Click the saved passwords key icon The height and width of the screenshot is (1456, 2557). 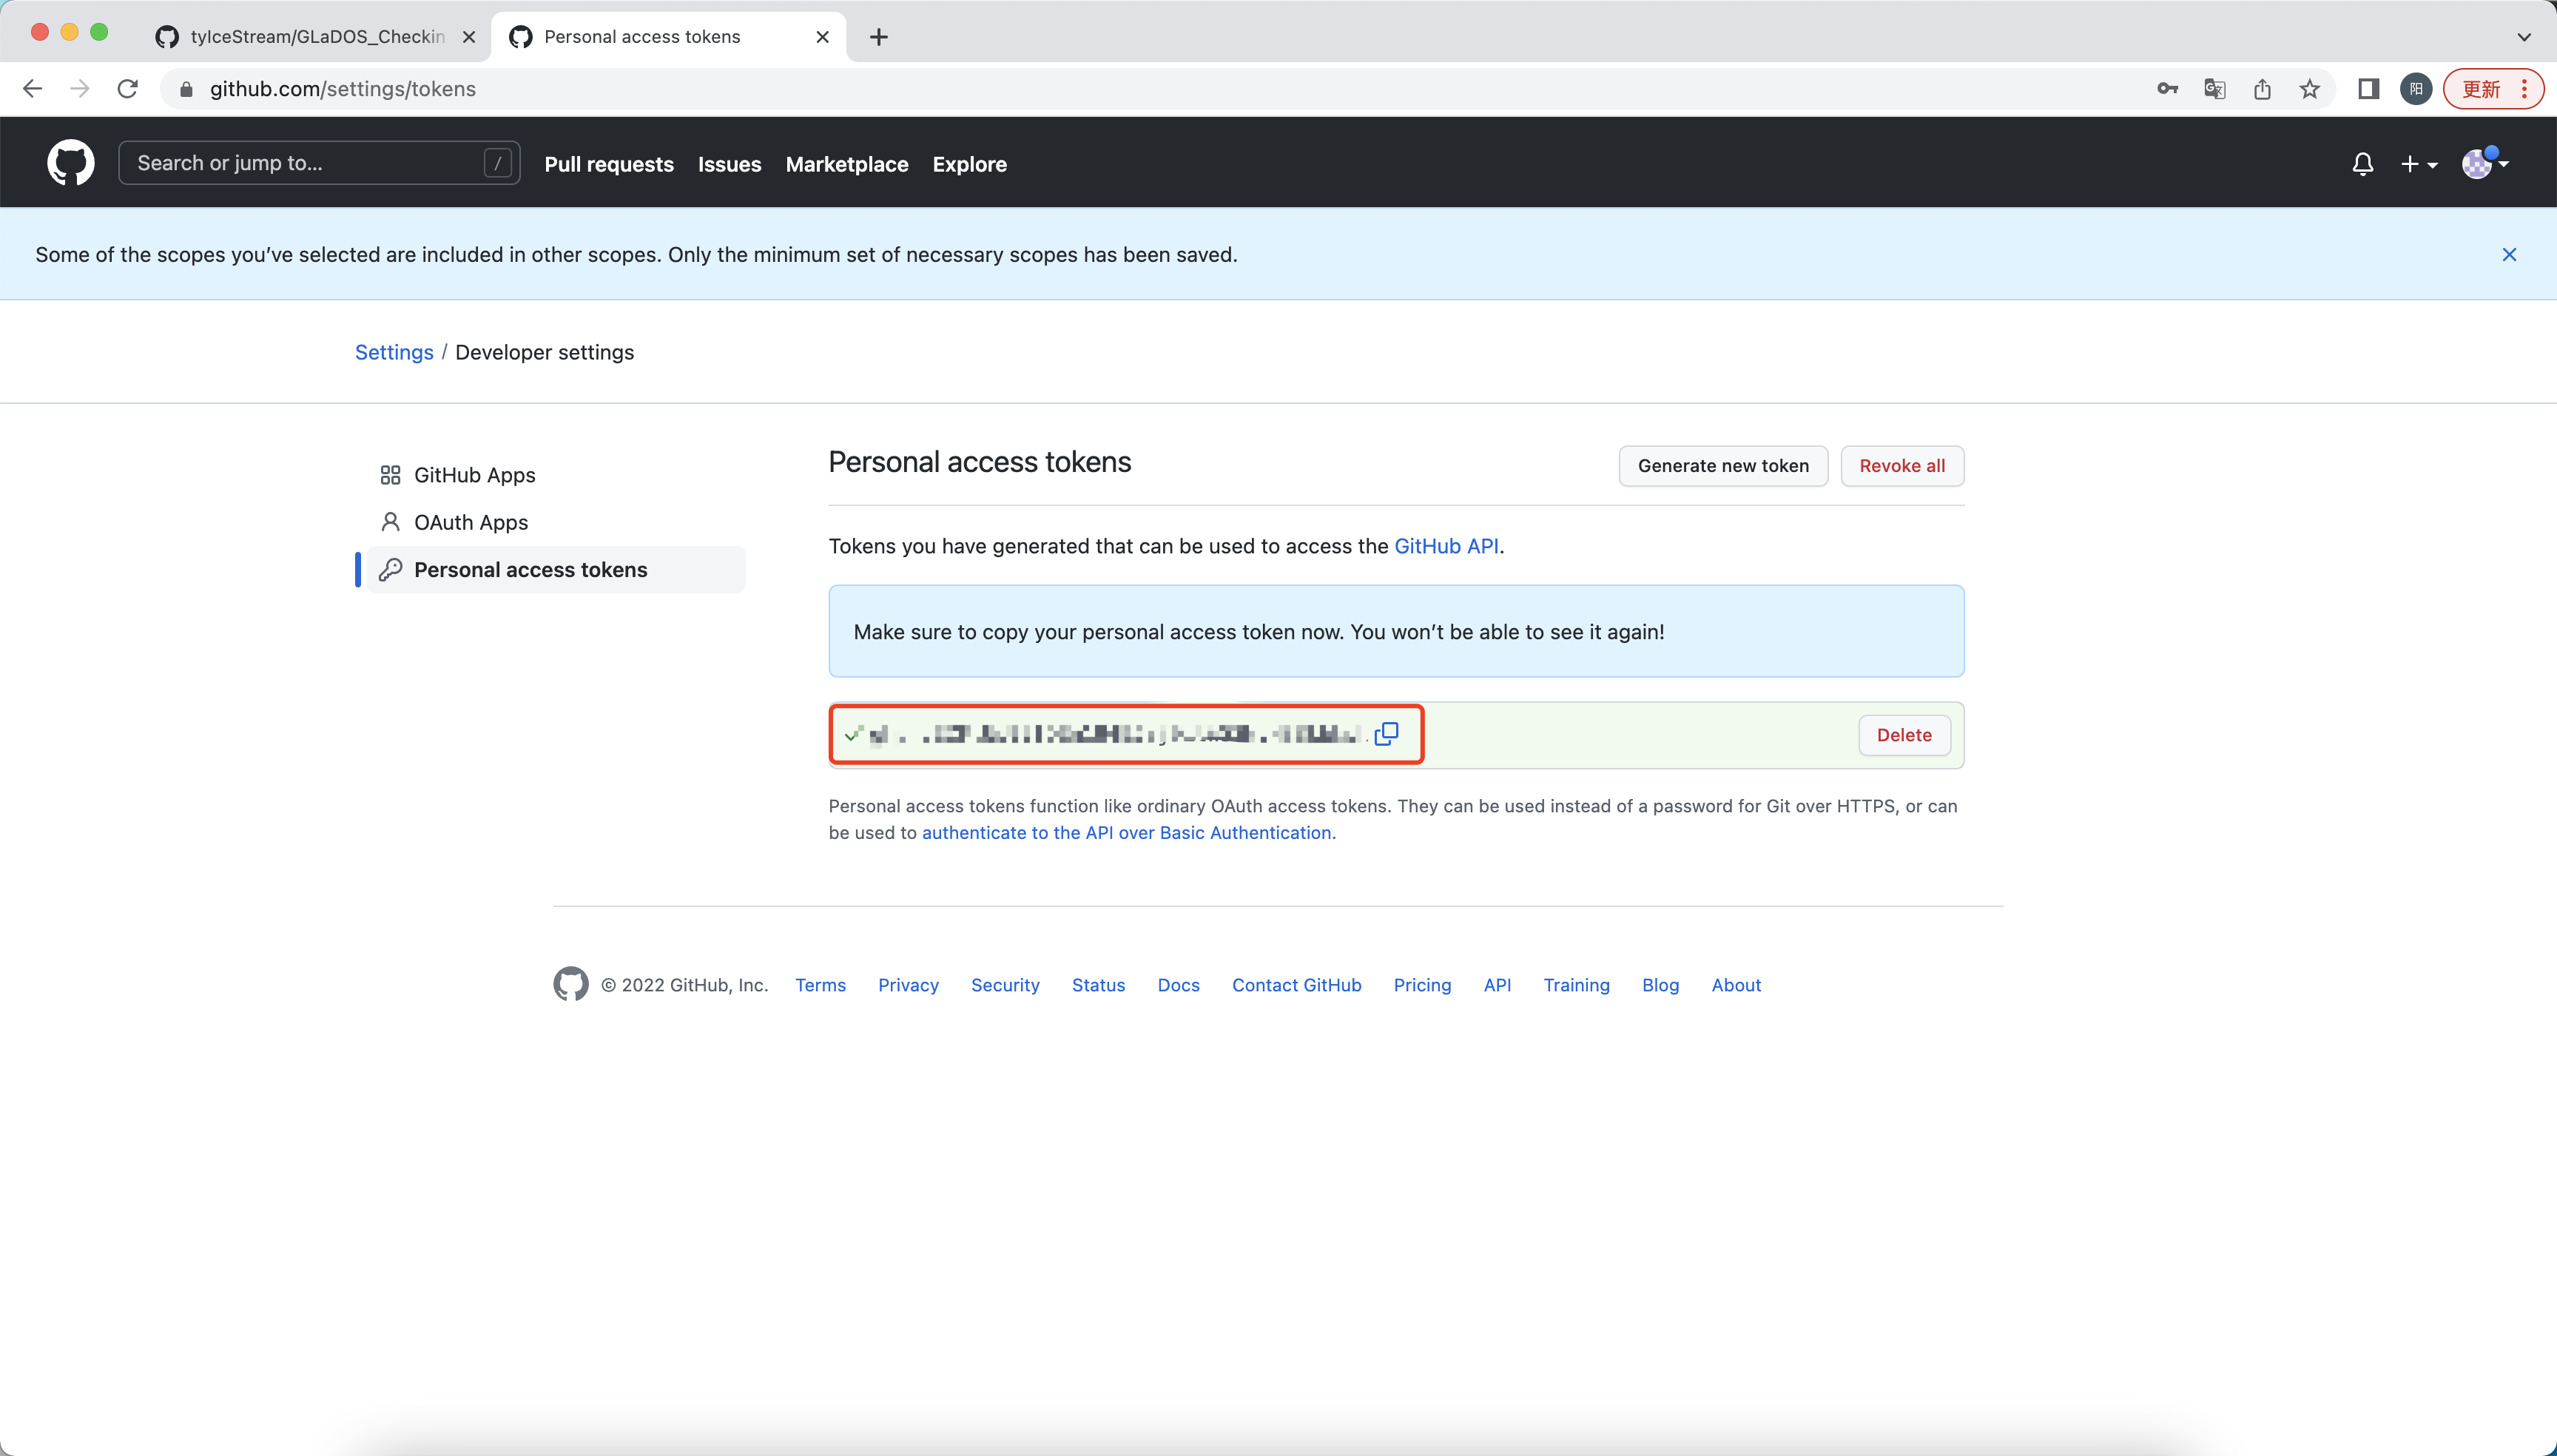click(x=2167, y=89)
